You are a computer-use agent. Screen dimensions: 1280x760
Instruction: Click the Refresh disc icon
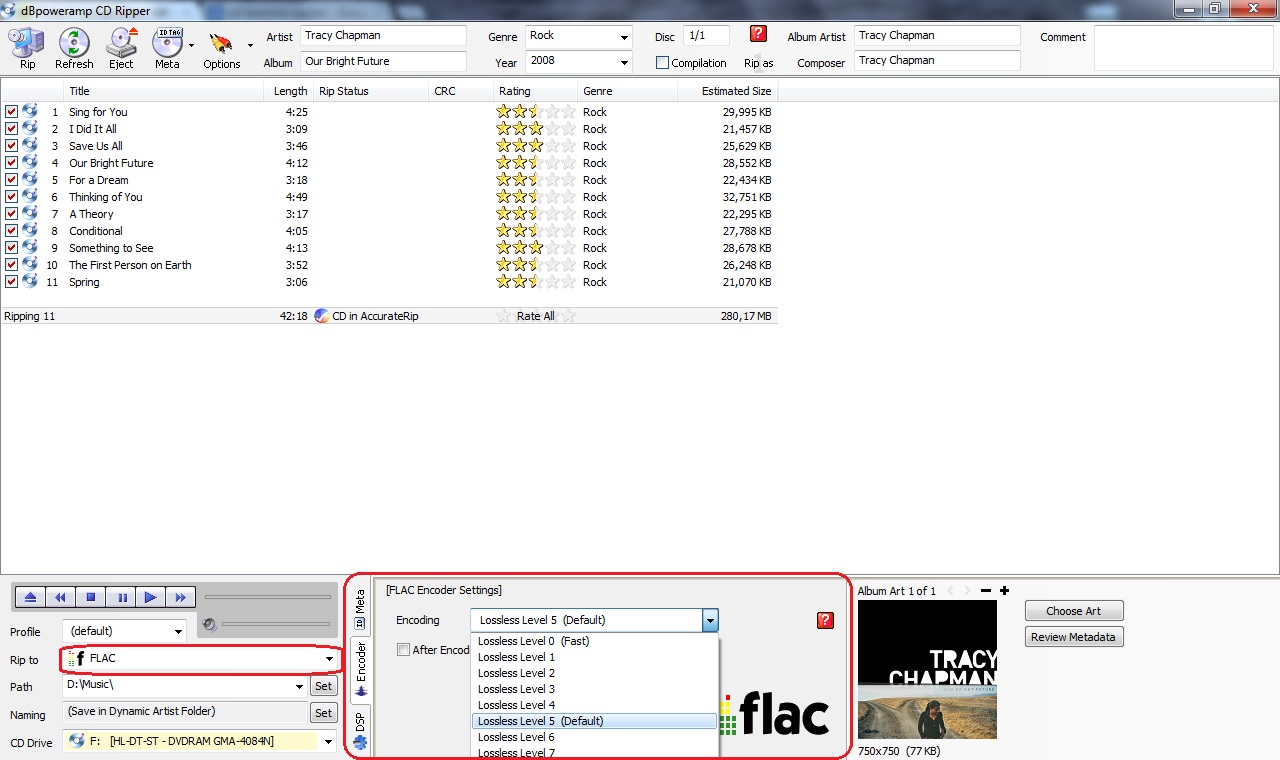click(x=74, y=46)
